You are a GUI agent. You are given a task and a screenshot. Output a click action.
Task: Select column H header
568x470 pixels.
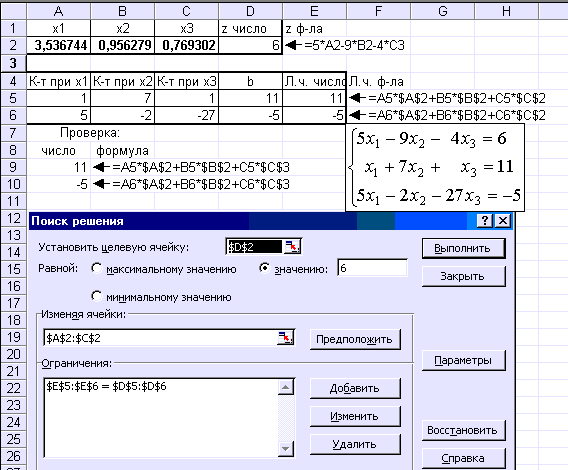click(x=506, y=11)
